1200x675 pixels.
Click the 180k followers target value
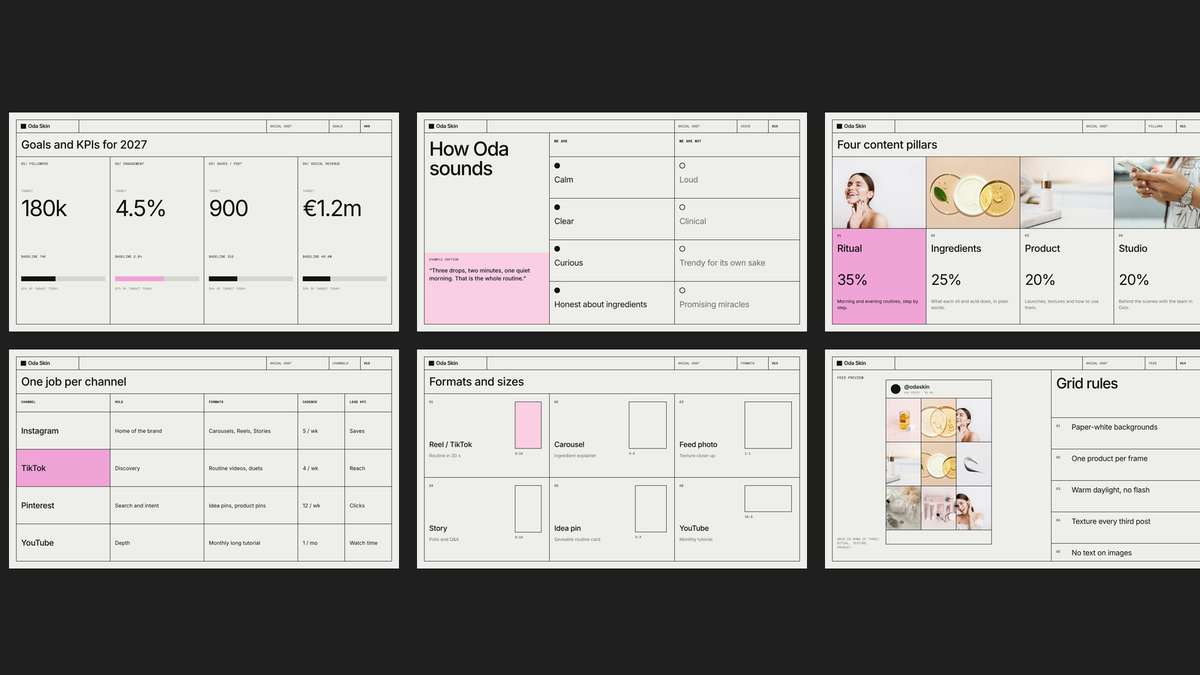pyautogui.click(x=44, y=208)
